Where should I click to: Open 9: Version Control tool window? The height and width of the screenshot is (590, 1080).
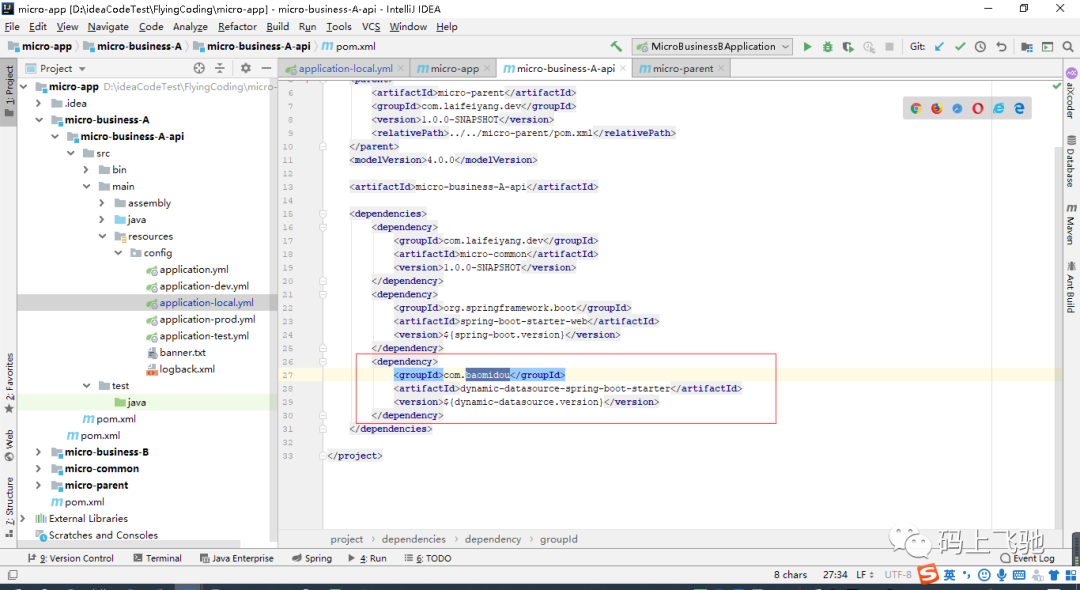70,558
